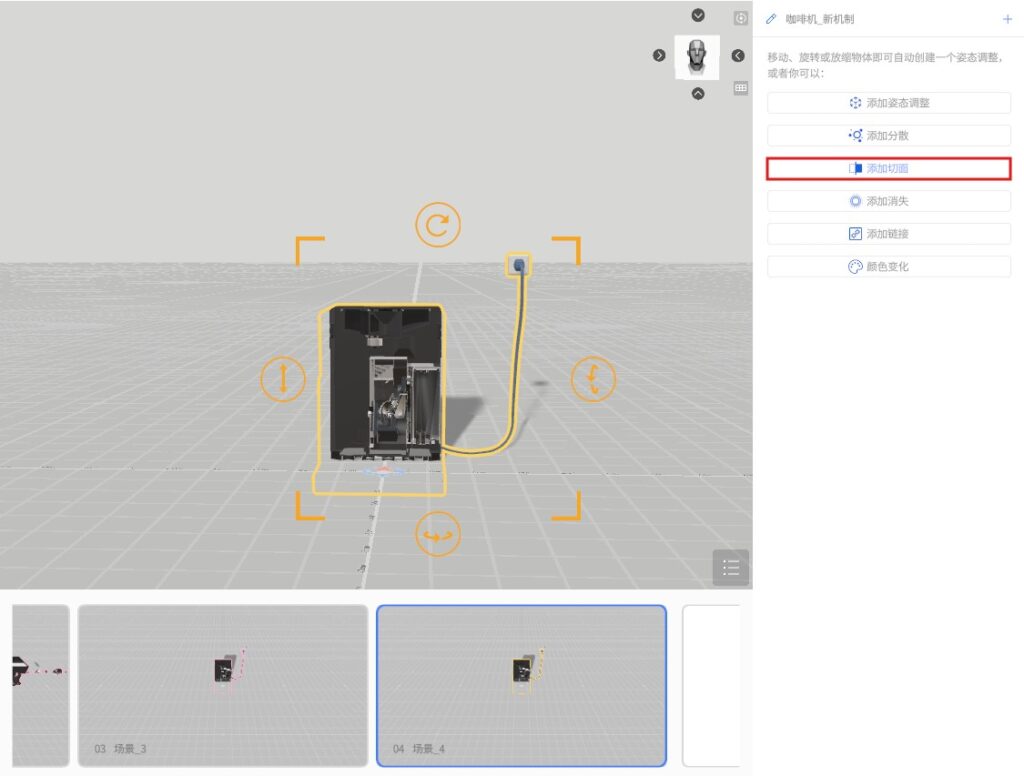
Task: Click the highlighted 添加切面 button
Action: coord(889,169)
